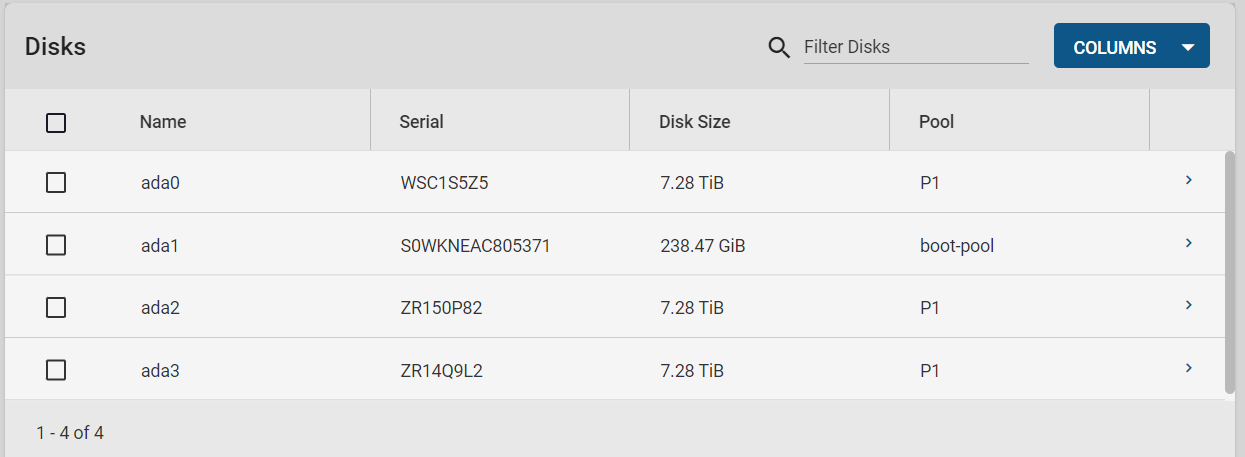
Task: Expand ada0 row details chevron
Action: pos(1188,181)
